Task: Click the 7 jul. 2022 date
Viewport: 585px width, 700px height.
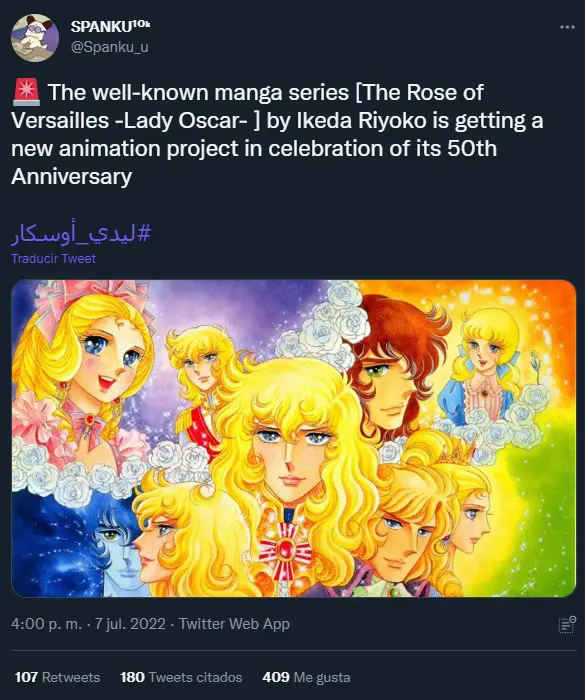Action: 130,624
